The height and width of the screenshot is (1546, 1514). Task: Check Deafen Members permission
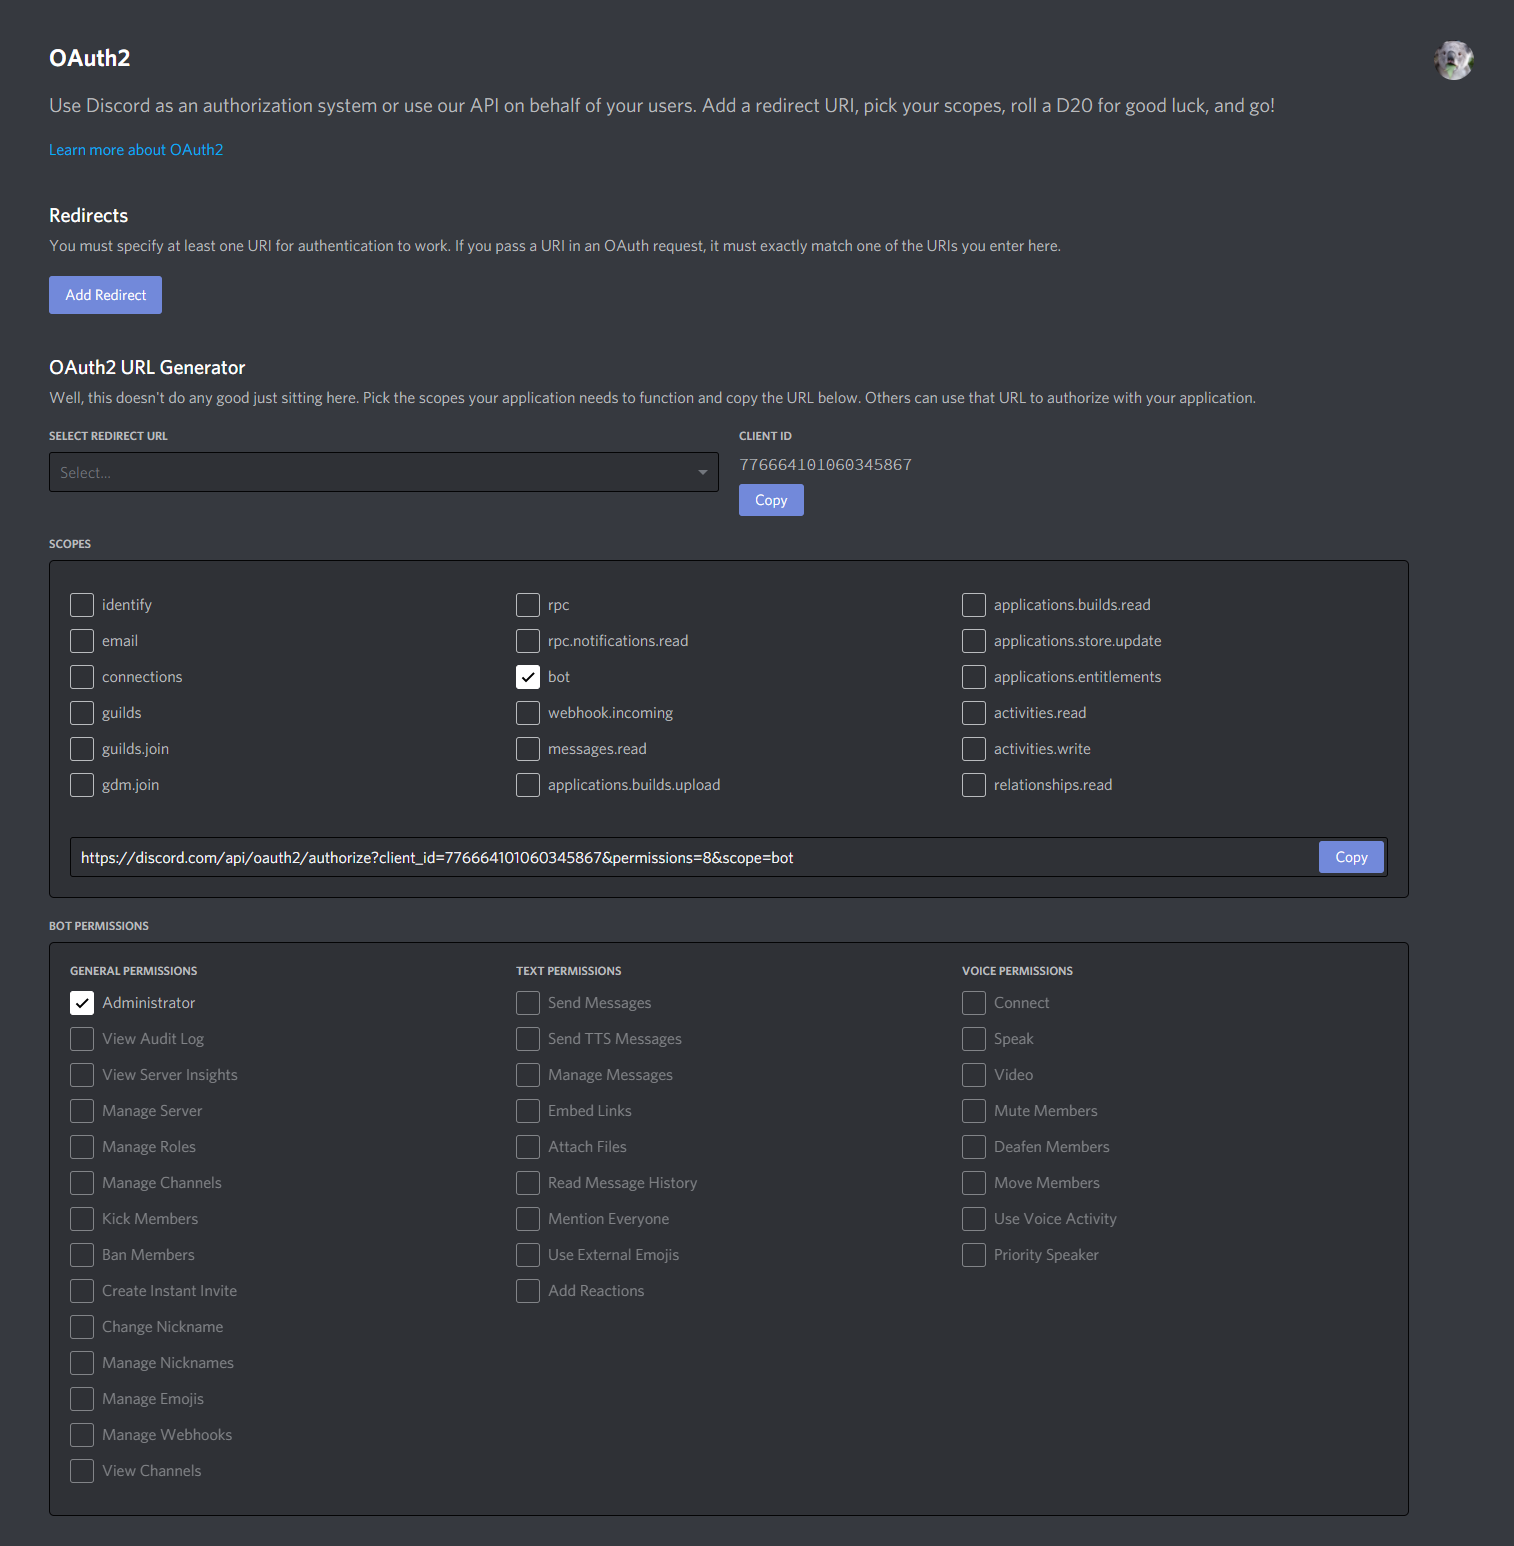coord(974,1147)
